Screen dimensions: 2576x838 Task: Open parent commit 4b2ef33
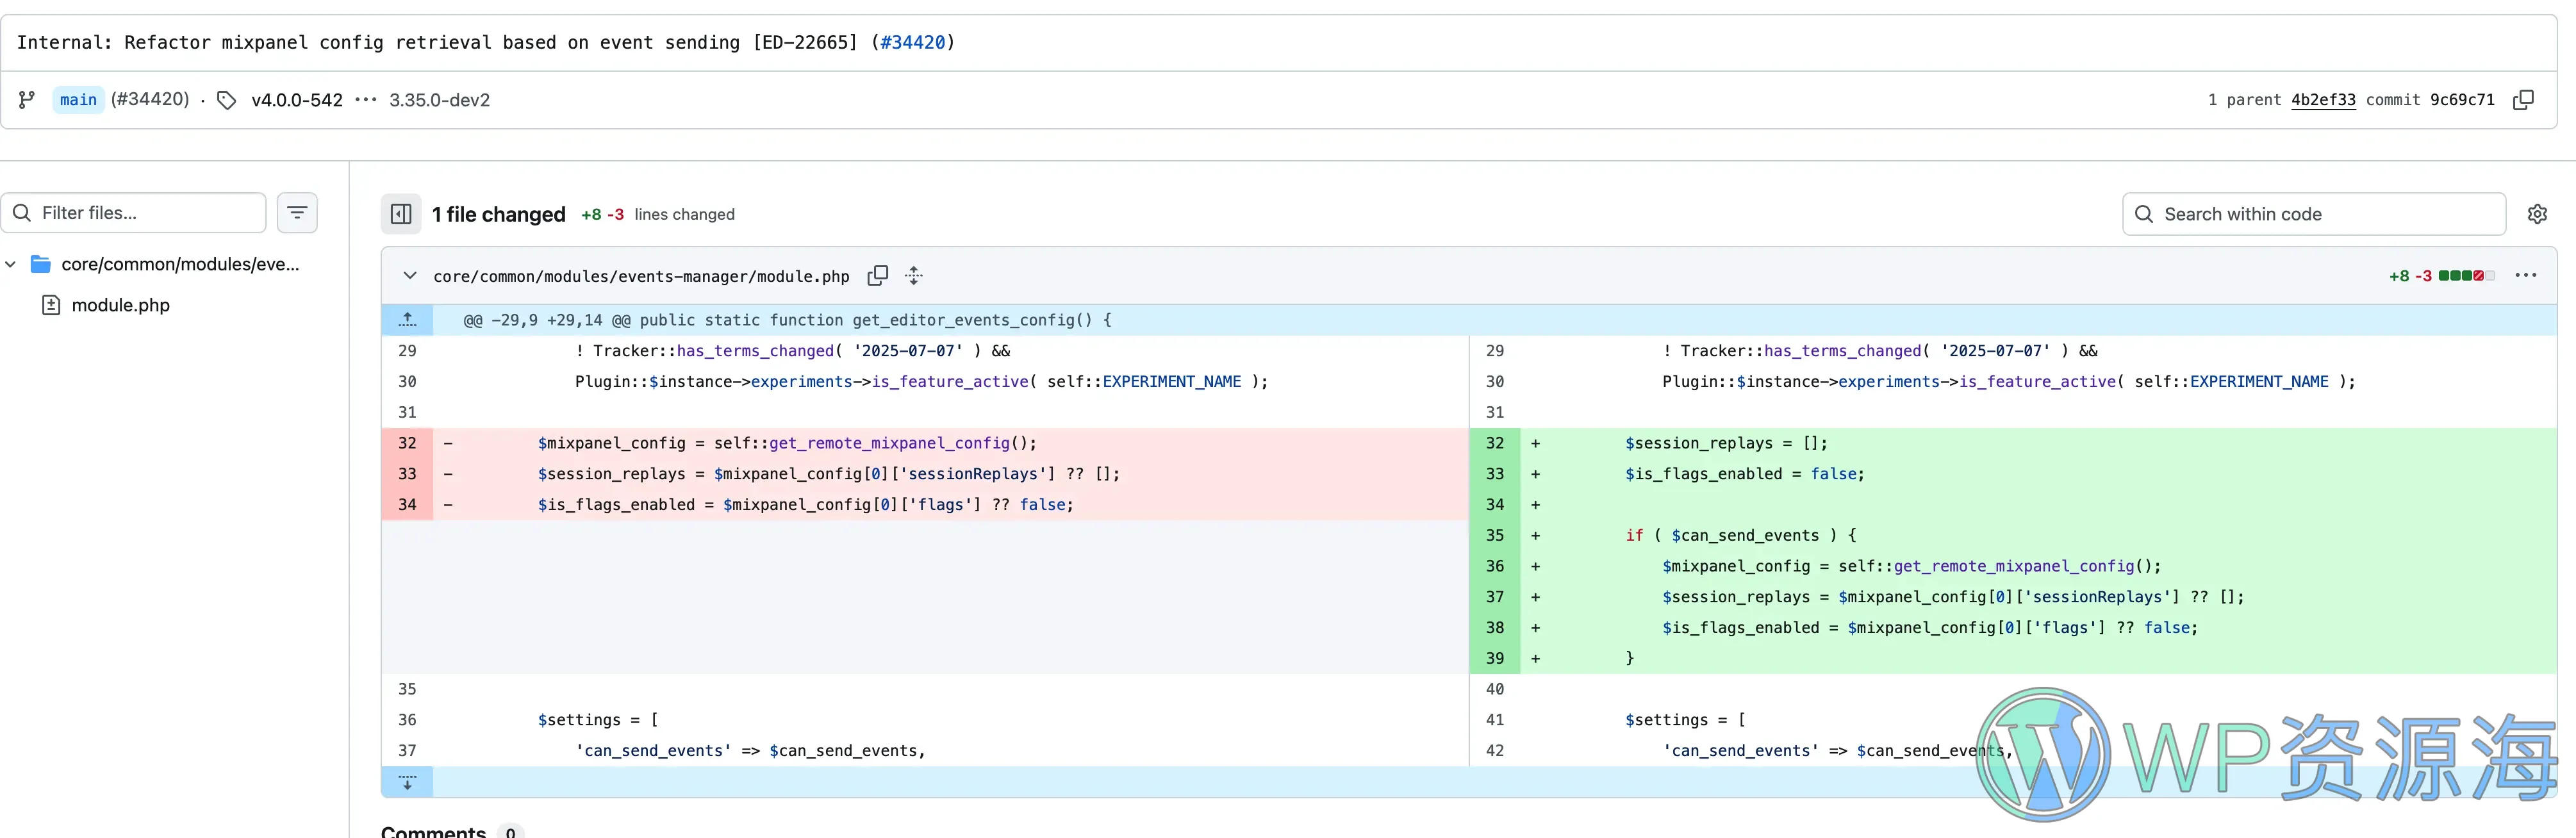(x=2322, y=100)
